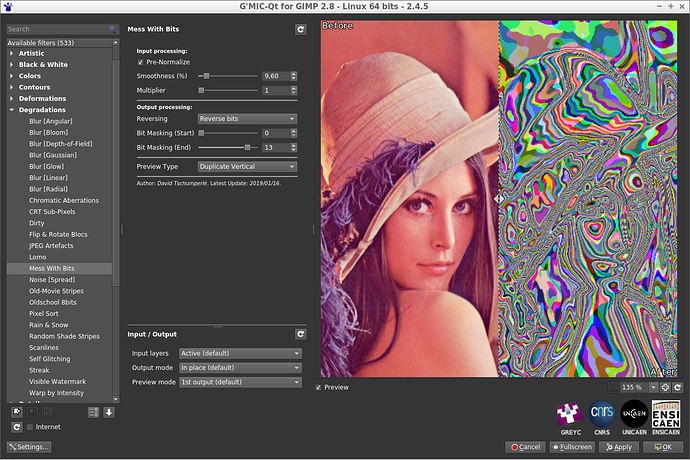Screen dimensions: 690x460
Task: Click the OK button
Action: (663, 447)
